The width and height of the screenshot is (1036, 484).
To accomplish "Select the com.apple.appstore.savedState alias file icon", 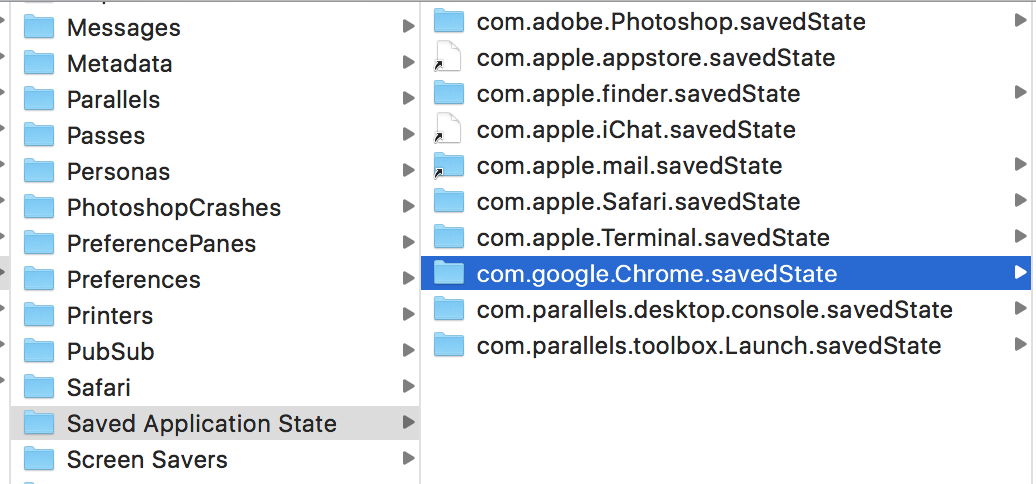I will click(449, 57).
